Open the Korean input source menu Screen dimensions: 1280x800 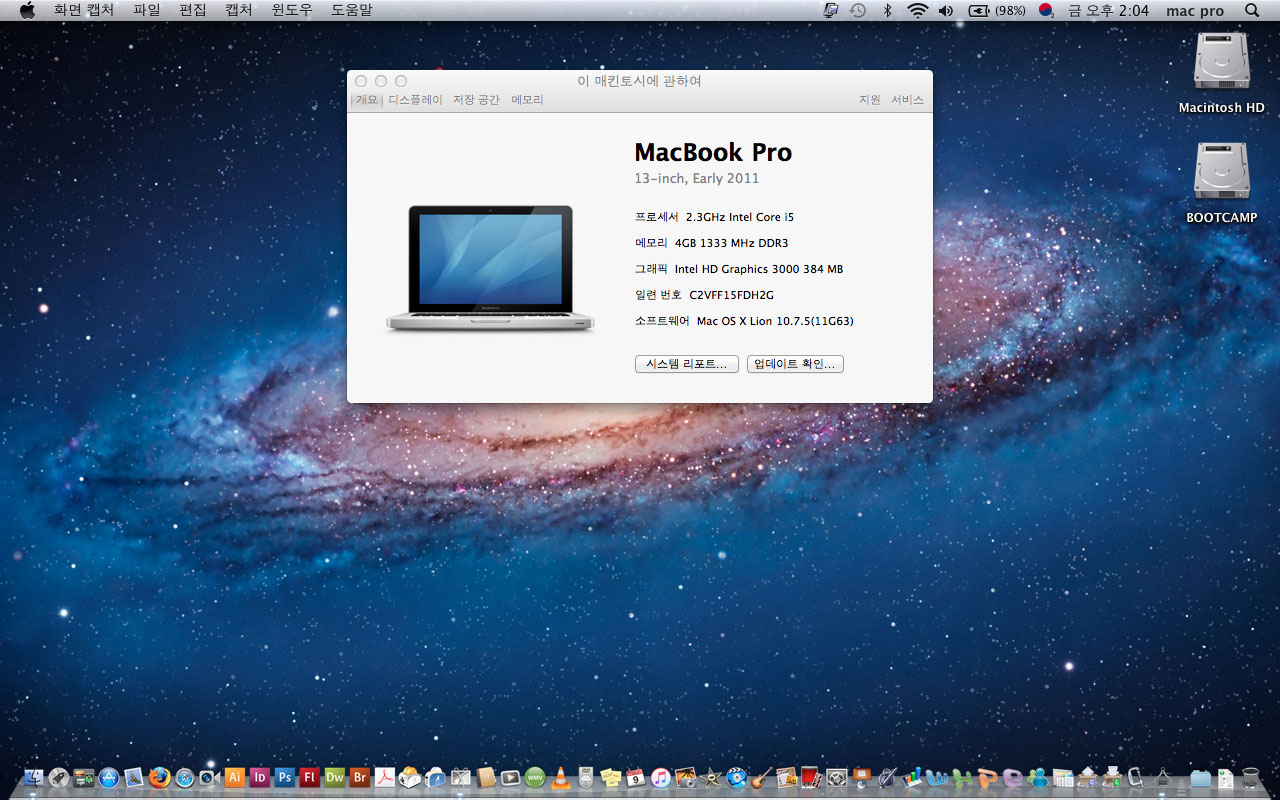tap(1046, 10)
